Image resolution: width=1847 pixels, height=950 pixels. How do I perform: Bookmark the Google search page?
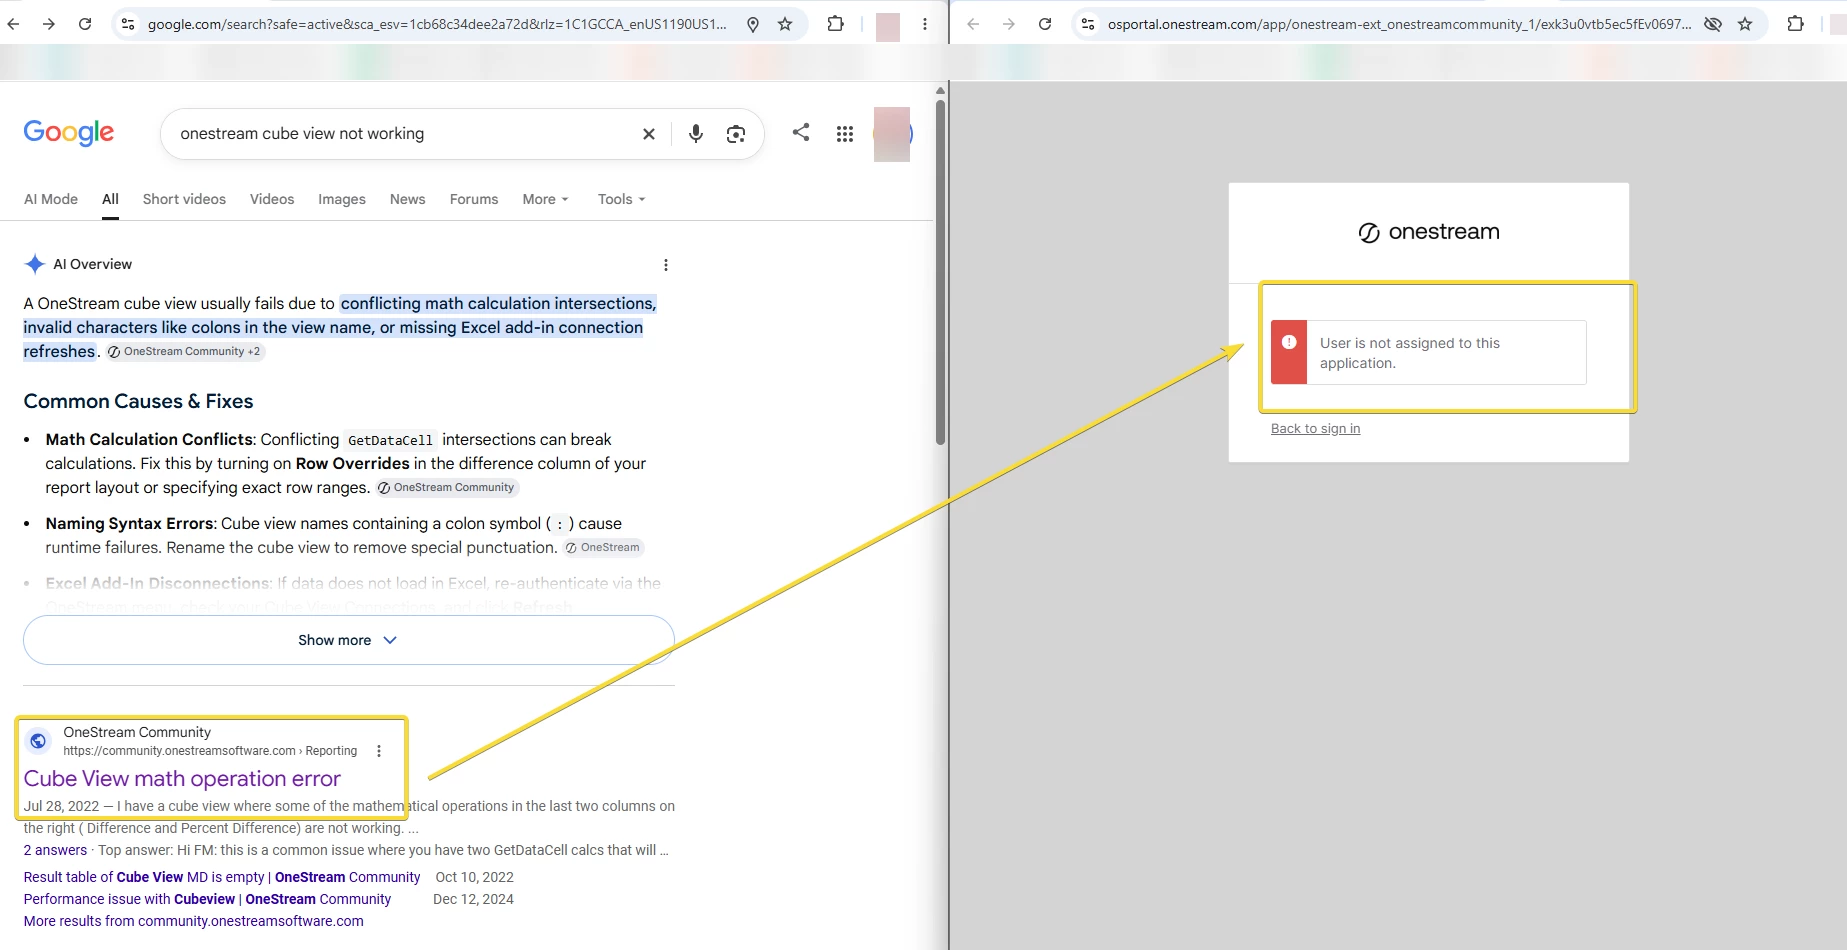pos(785,24)
